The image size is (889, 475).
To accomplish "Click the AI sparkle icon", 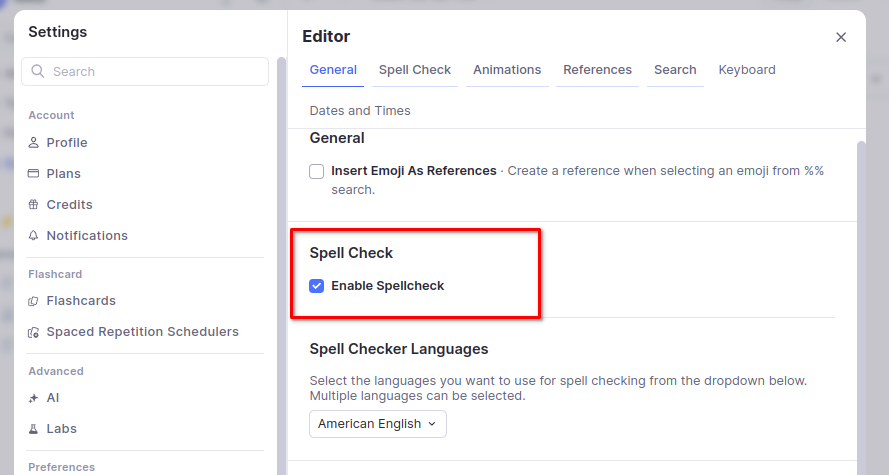I will [34, 398].
